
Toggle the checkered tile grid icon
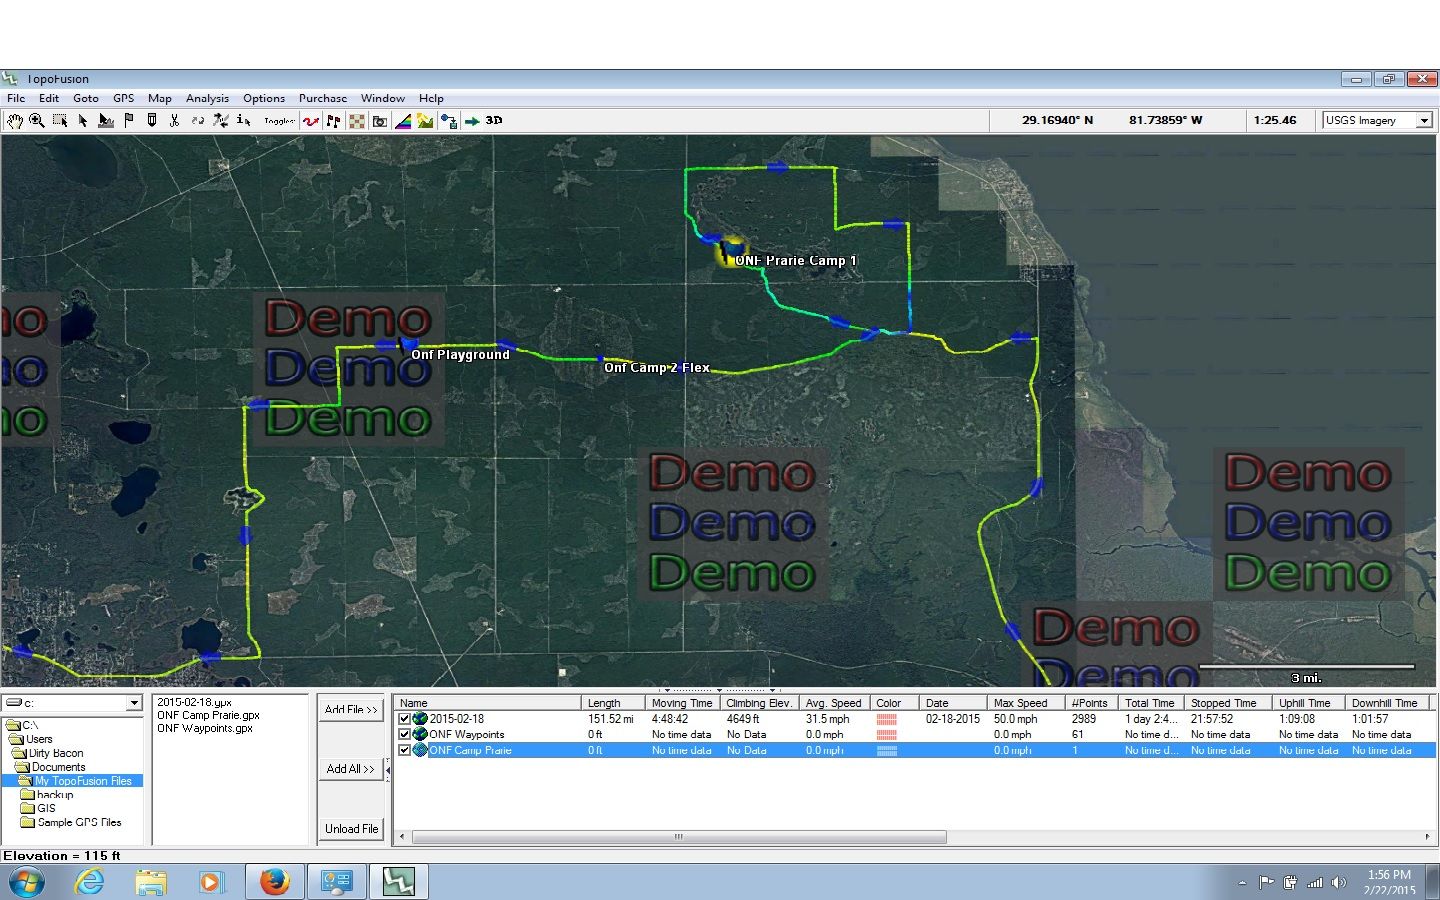357,121
